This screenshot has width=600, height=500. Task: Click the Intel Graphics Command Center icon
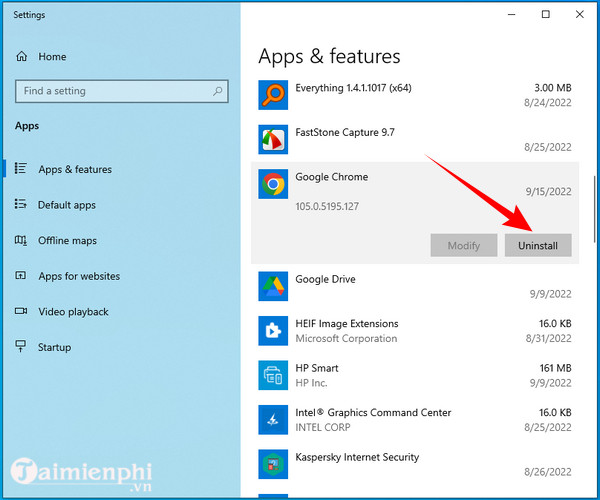273,420
